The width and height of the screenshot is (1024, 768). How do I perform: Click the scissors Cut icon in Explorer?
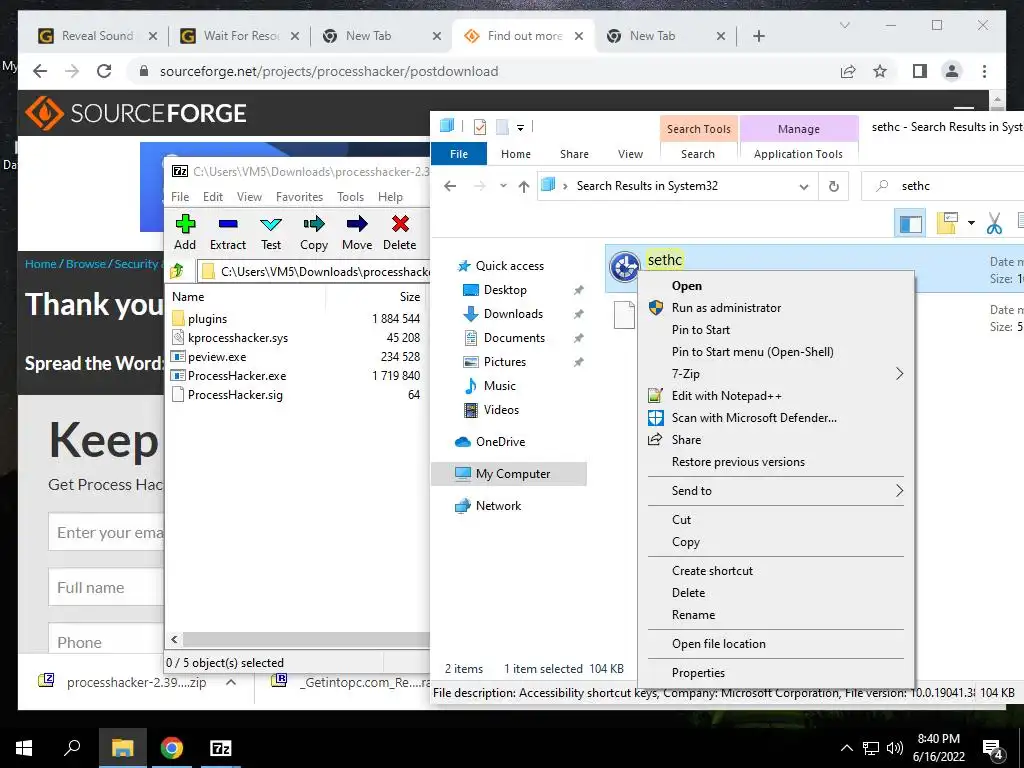(x=994, y=223)
